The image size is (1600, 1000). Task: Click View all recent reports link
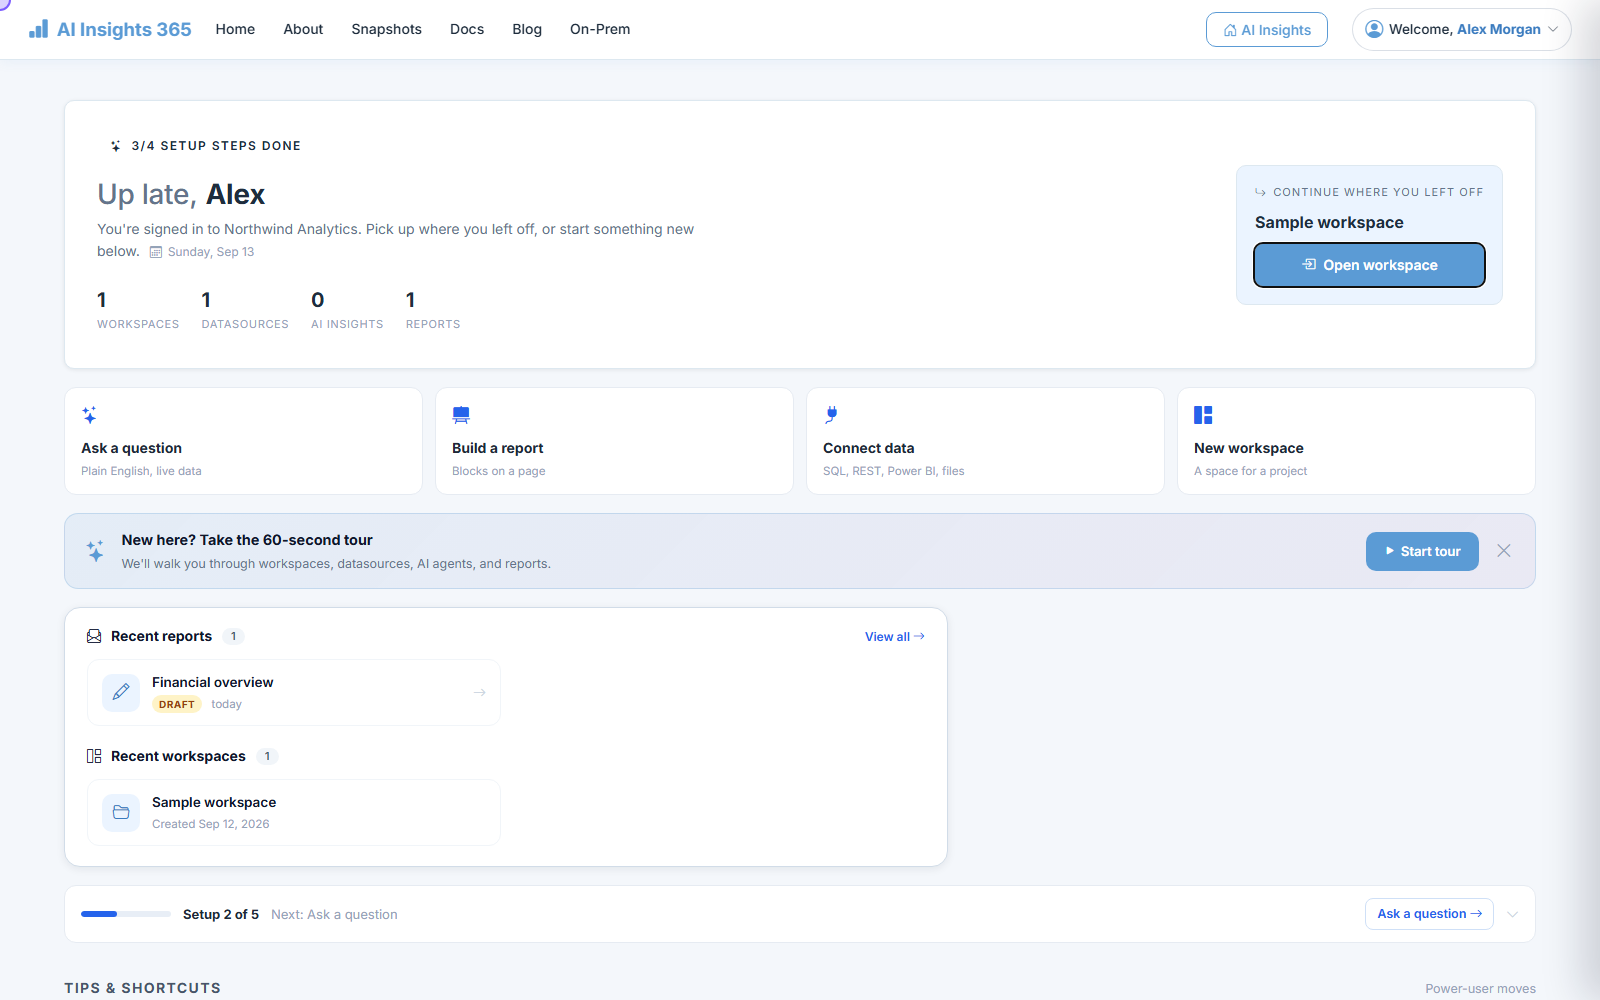[895, 637]
